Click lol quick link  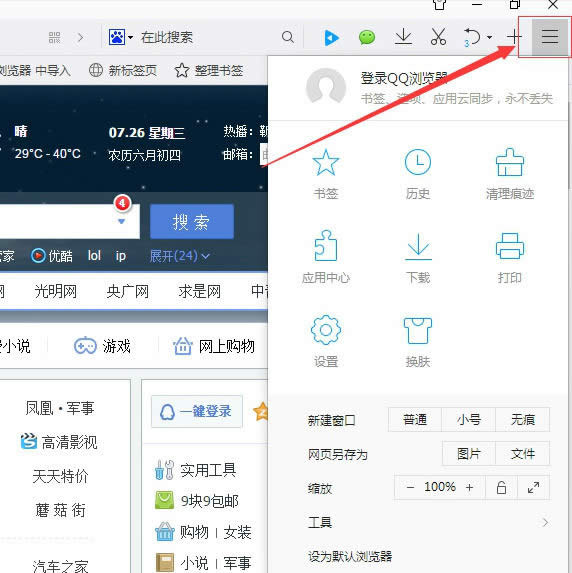click(x=94, y=255)
